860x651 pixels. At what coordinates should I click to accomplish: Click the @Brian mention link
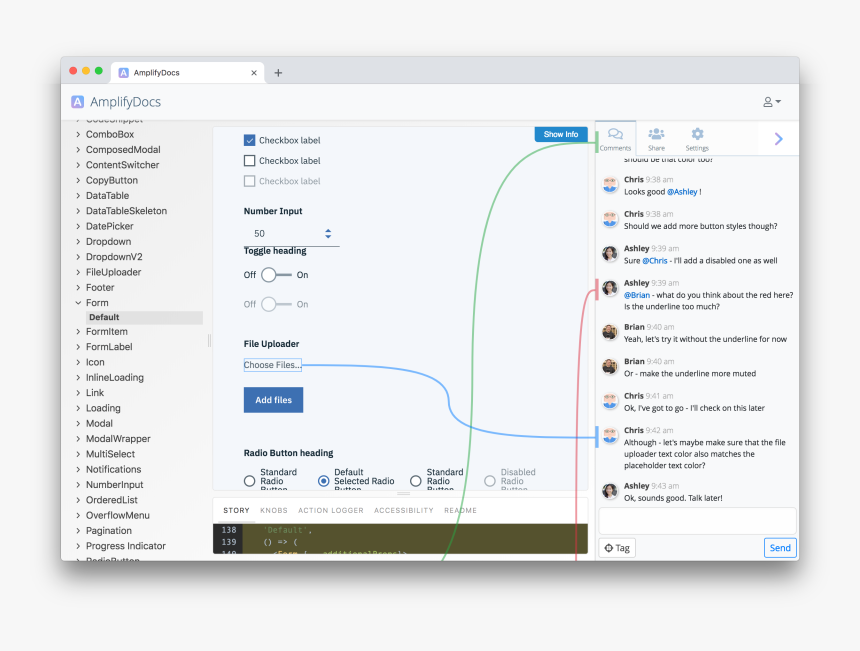click(x=637, y=295)
